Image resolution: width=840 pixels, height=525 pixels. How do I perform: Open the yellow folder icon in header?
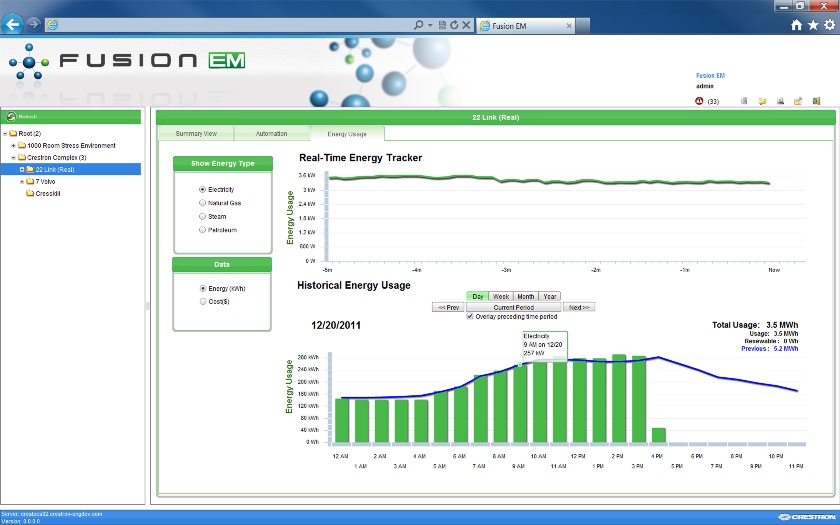(762, 101)
